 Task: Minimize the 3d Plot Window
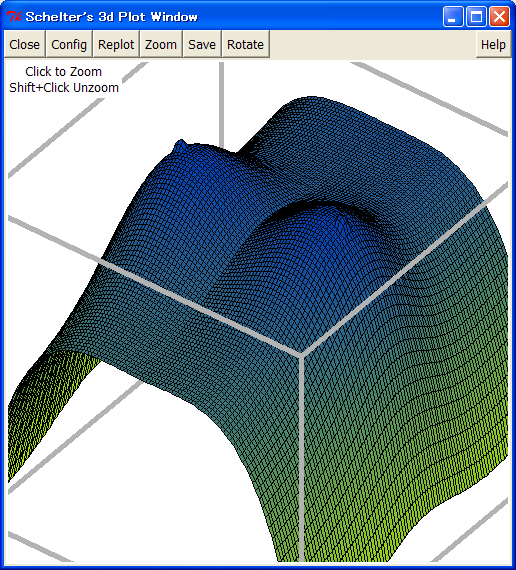[453, 17]
